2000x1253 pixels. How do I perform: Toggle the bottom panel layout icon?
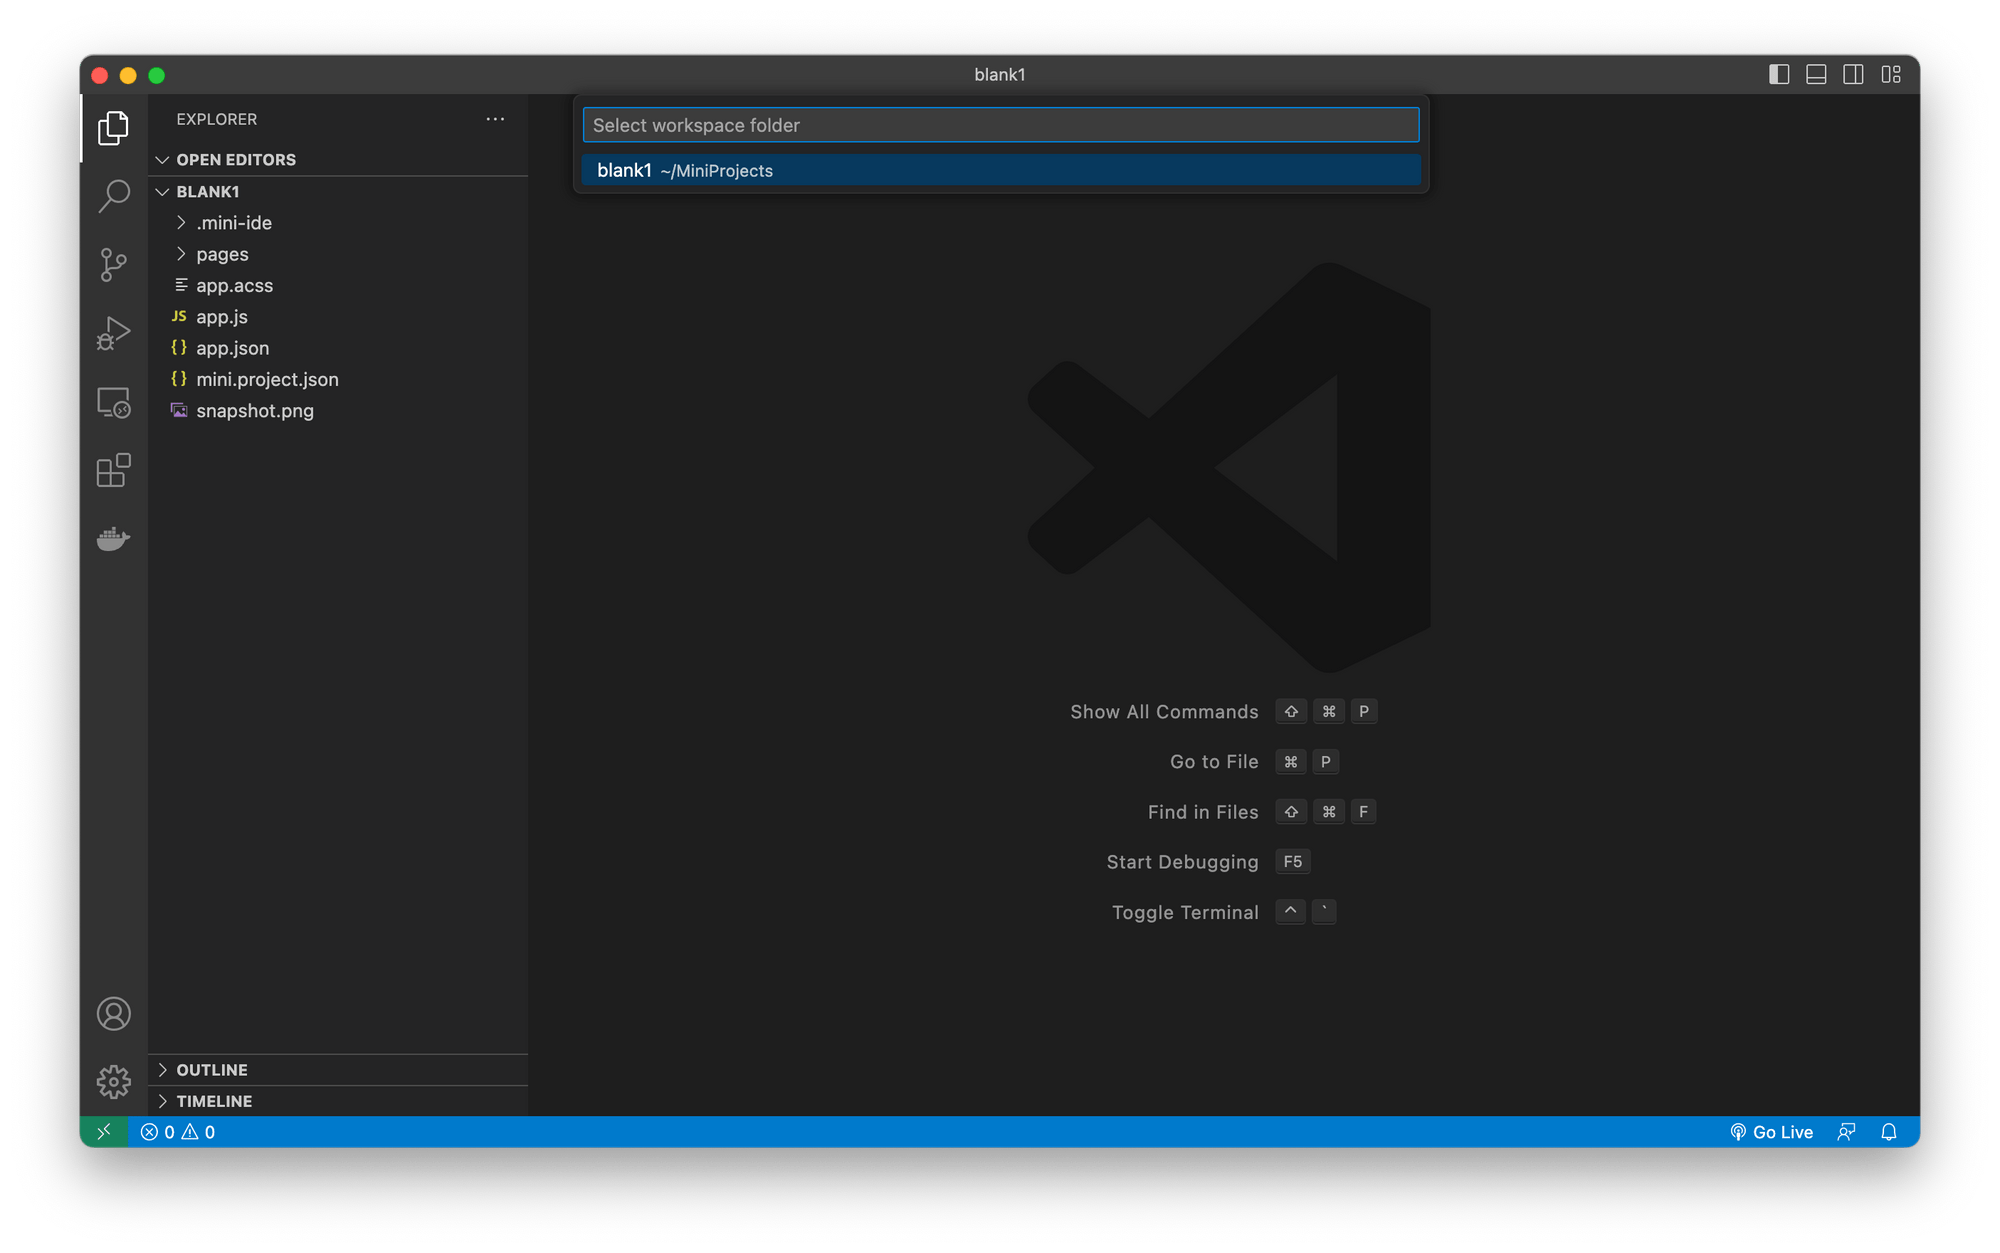point(1816,74)
